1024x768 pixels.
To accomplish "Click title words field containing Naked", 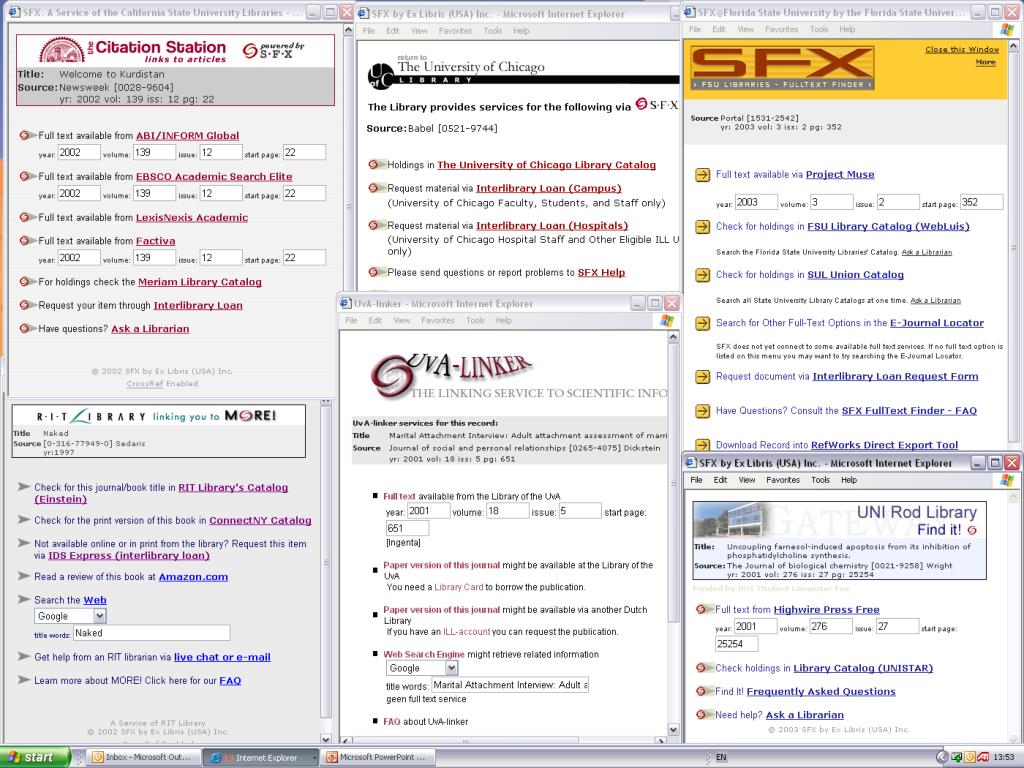I will (x=151, y=633).
